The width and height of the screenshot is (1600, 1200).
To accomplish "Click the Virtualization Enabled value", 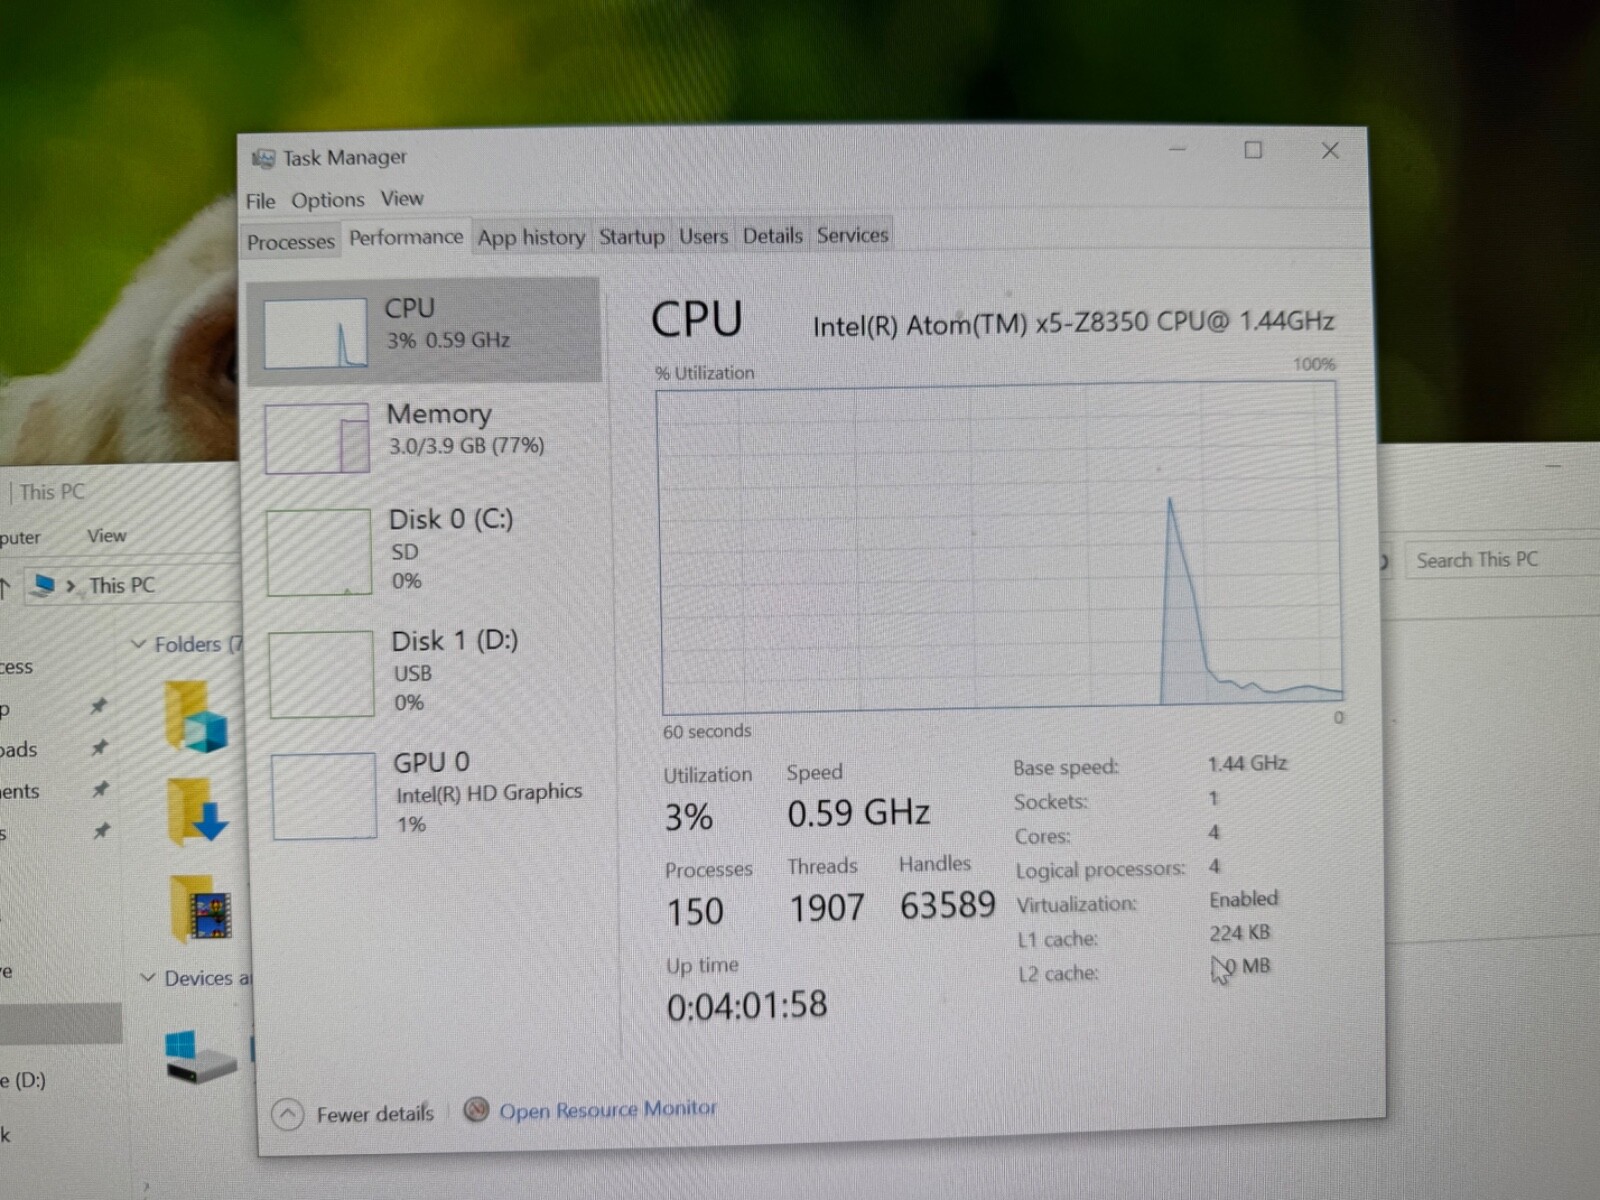I will coord(1244,899).
